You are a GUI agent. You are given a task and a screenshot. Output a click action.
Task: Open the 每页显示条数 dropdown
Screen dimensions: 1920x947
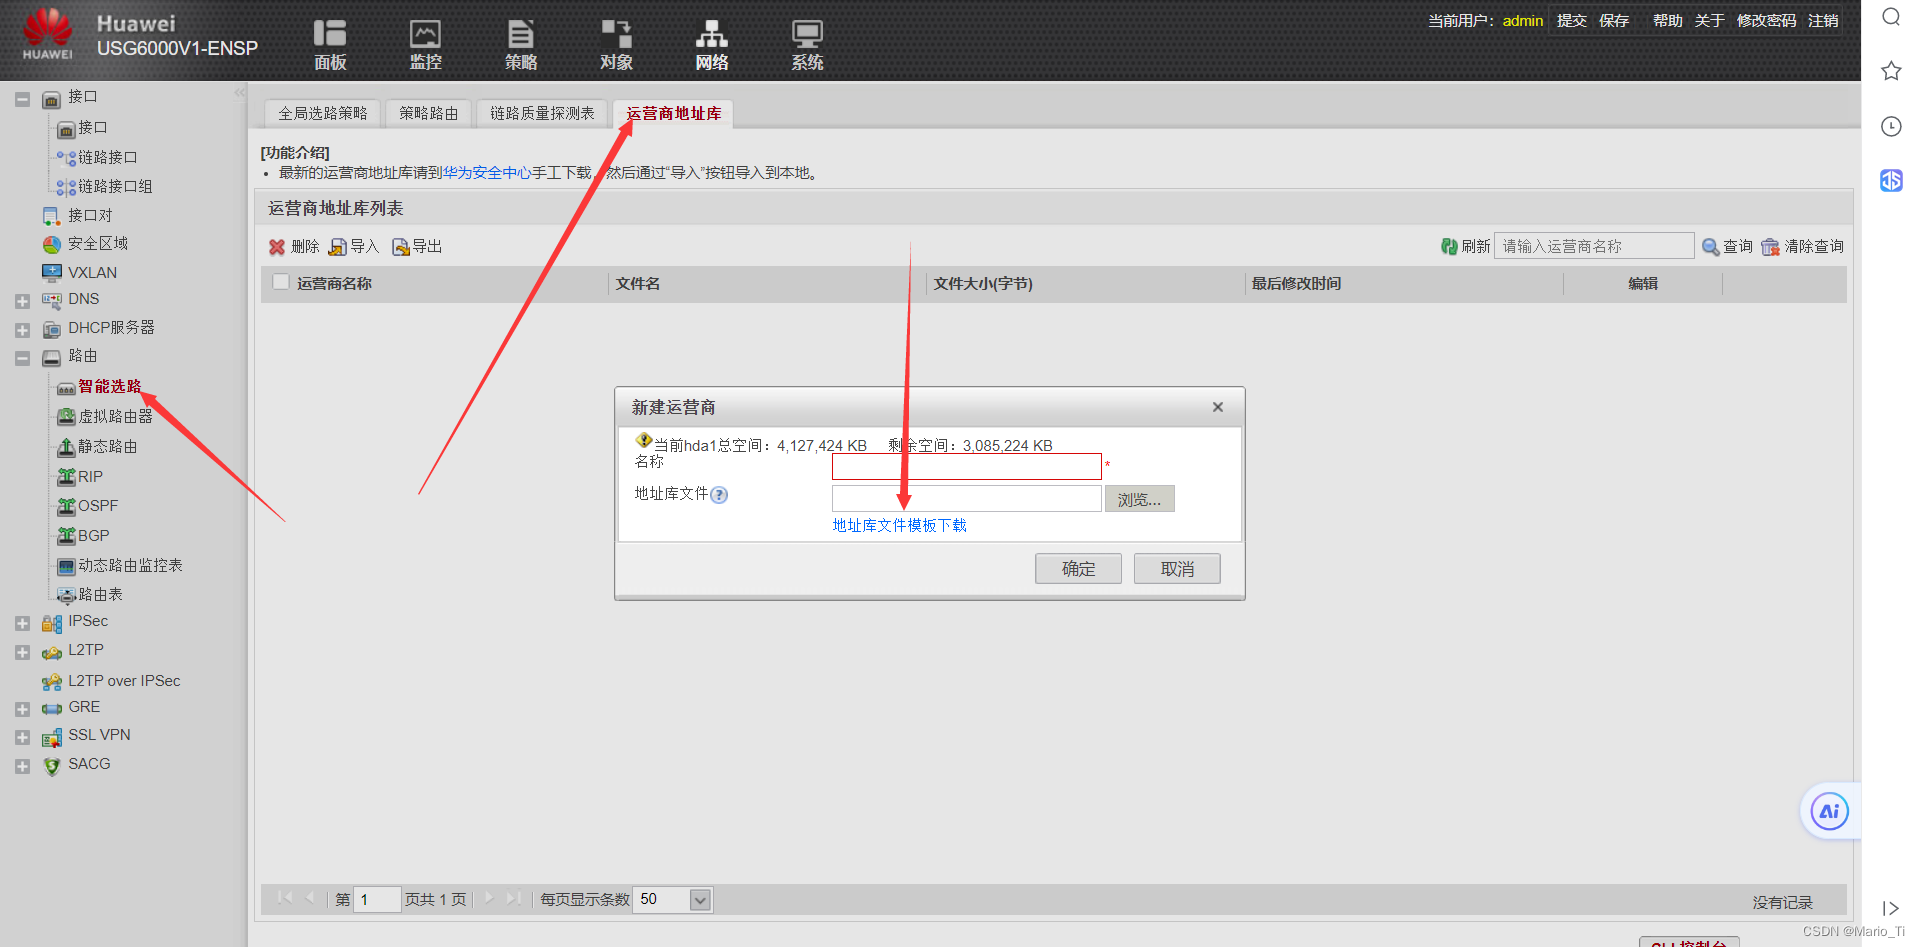coord(700,900)
